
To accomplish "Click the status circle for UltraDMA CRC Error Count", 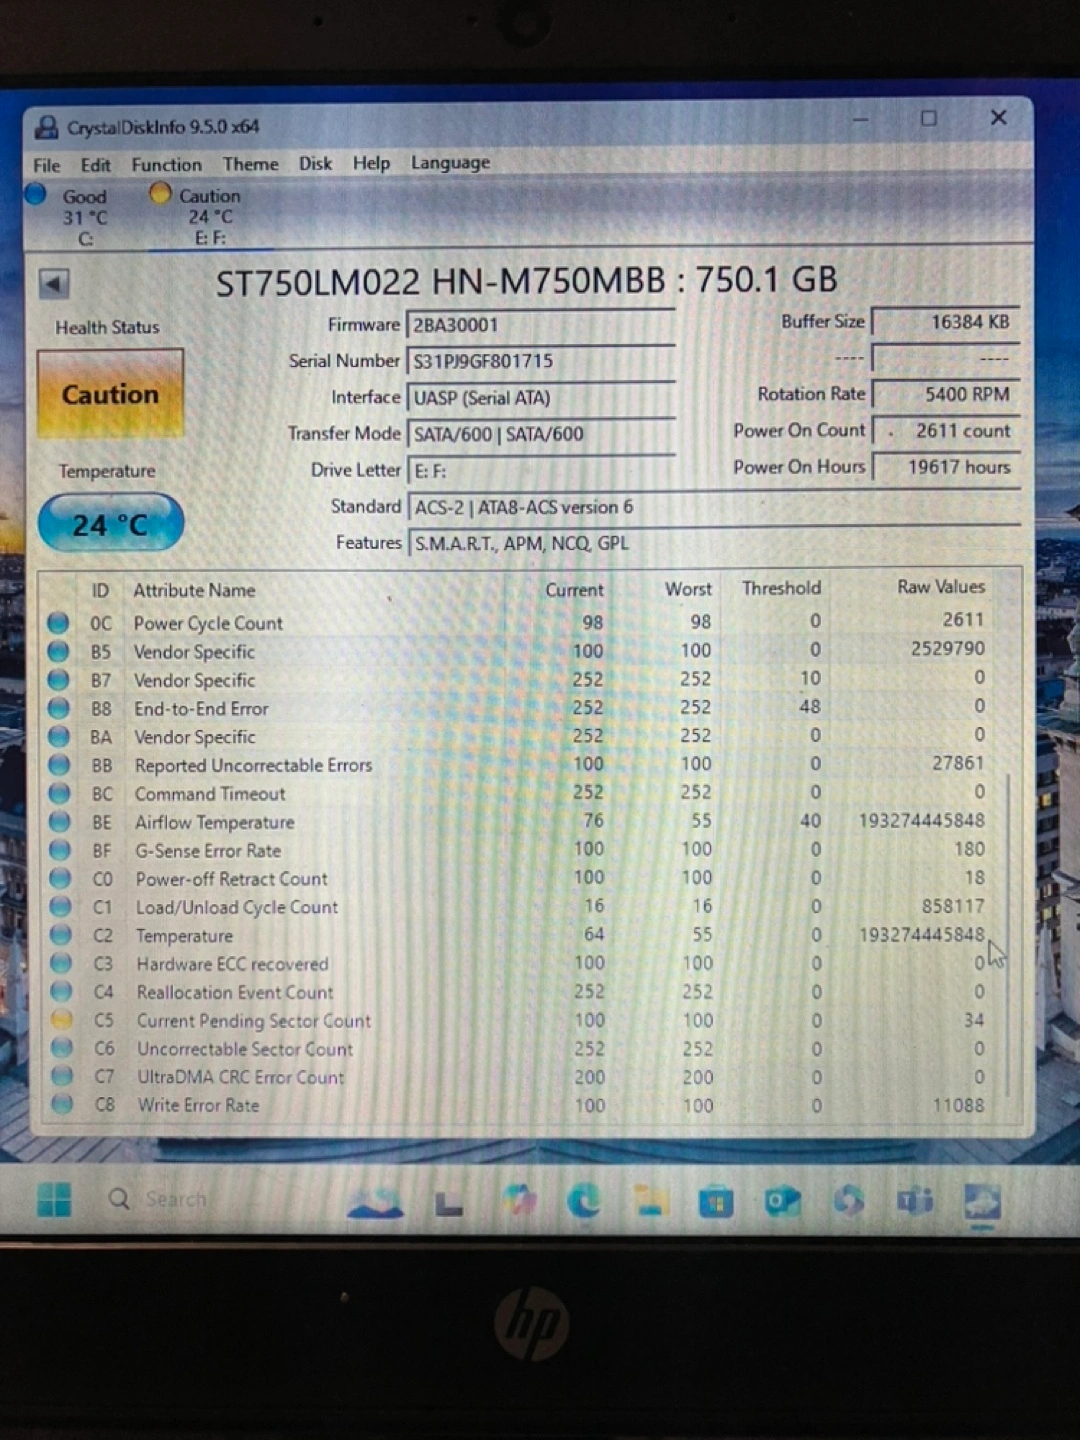I will tap(63, 1076).
